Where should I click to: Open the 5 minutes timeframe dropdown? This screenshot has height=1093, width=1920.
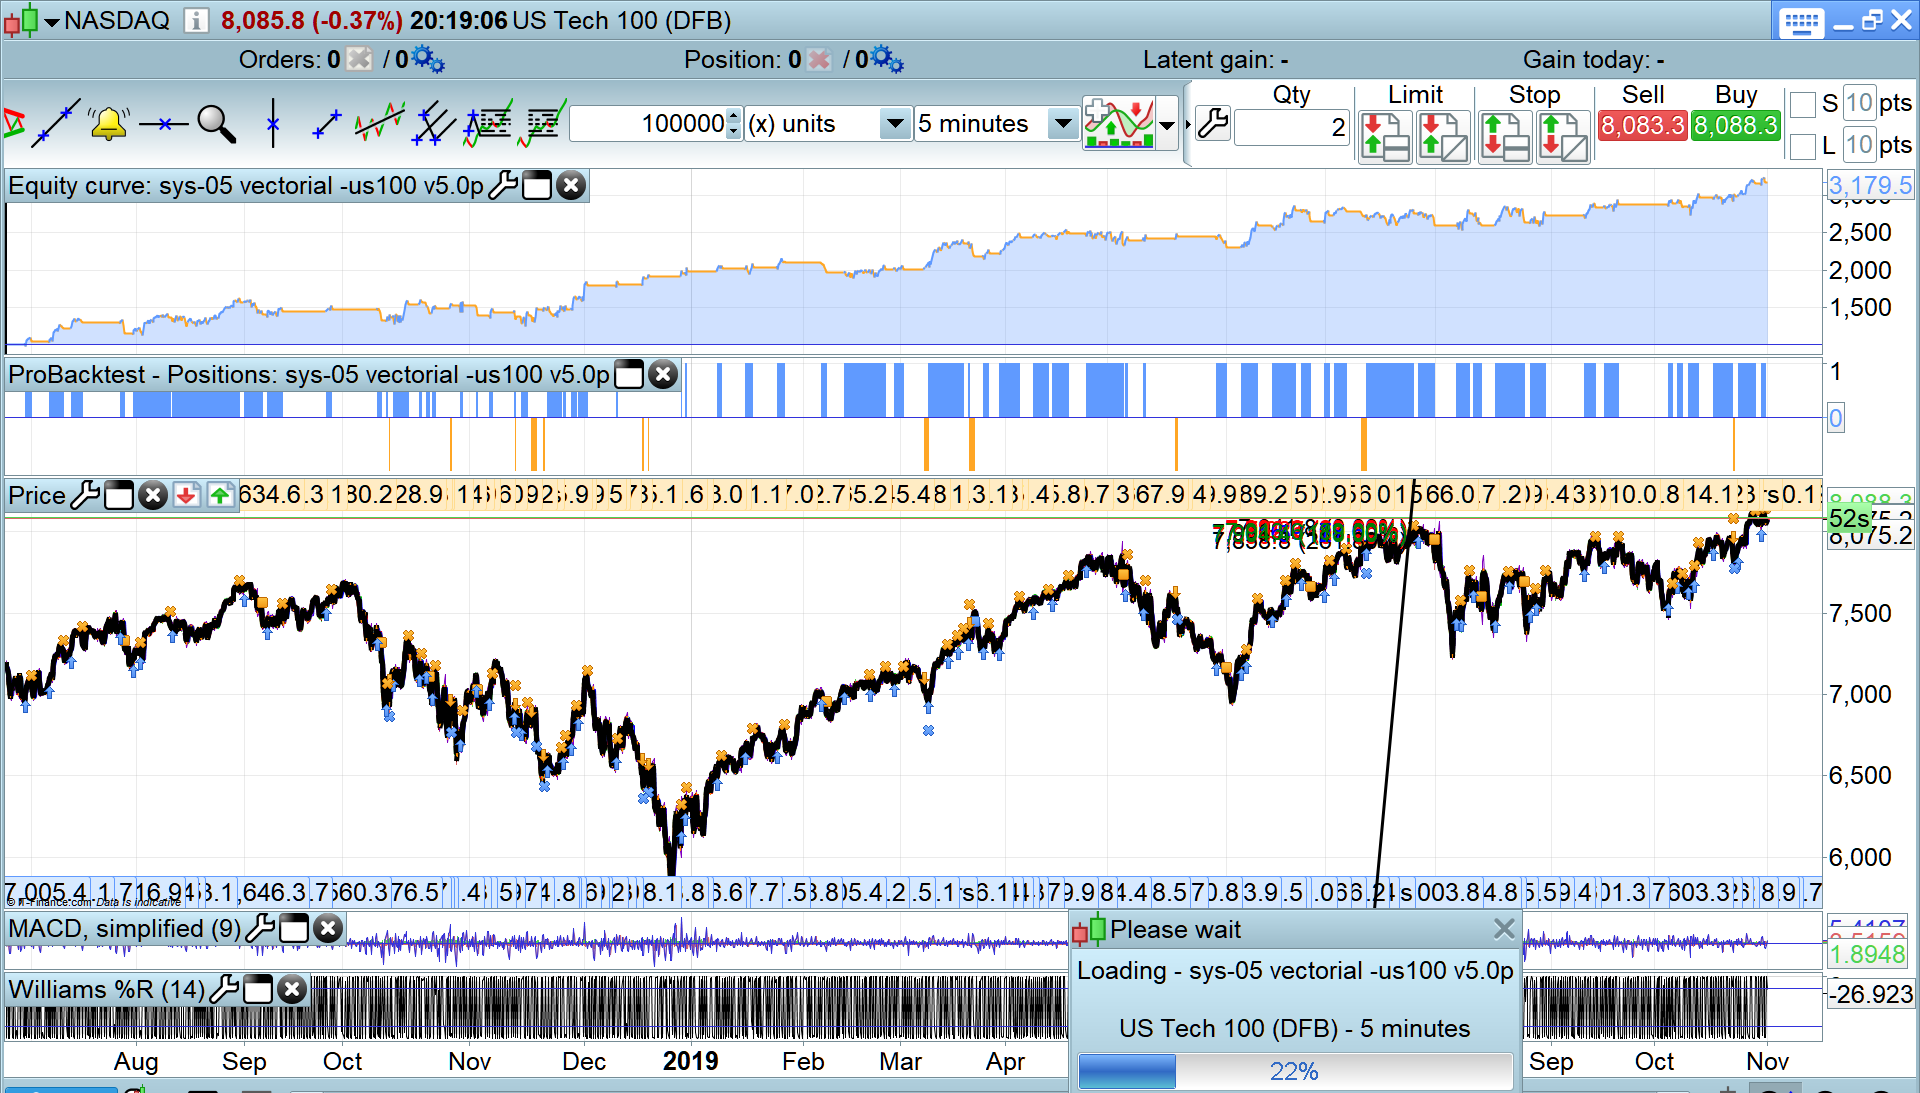tap(1062, 124)
